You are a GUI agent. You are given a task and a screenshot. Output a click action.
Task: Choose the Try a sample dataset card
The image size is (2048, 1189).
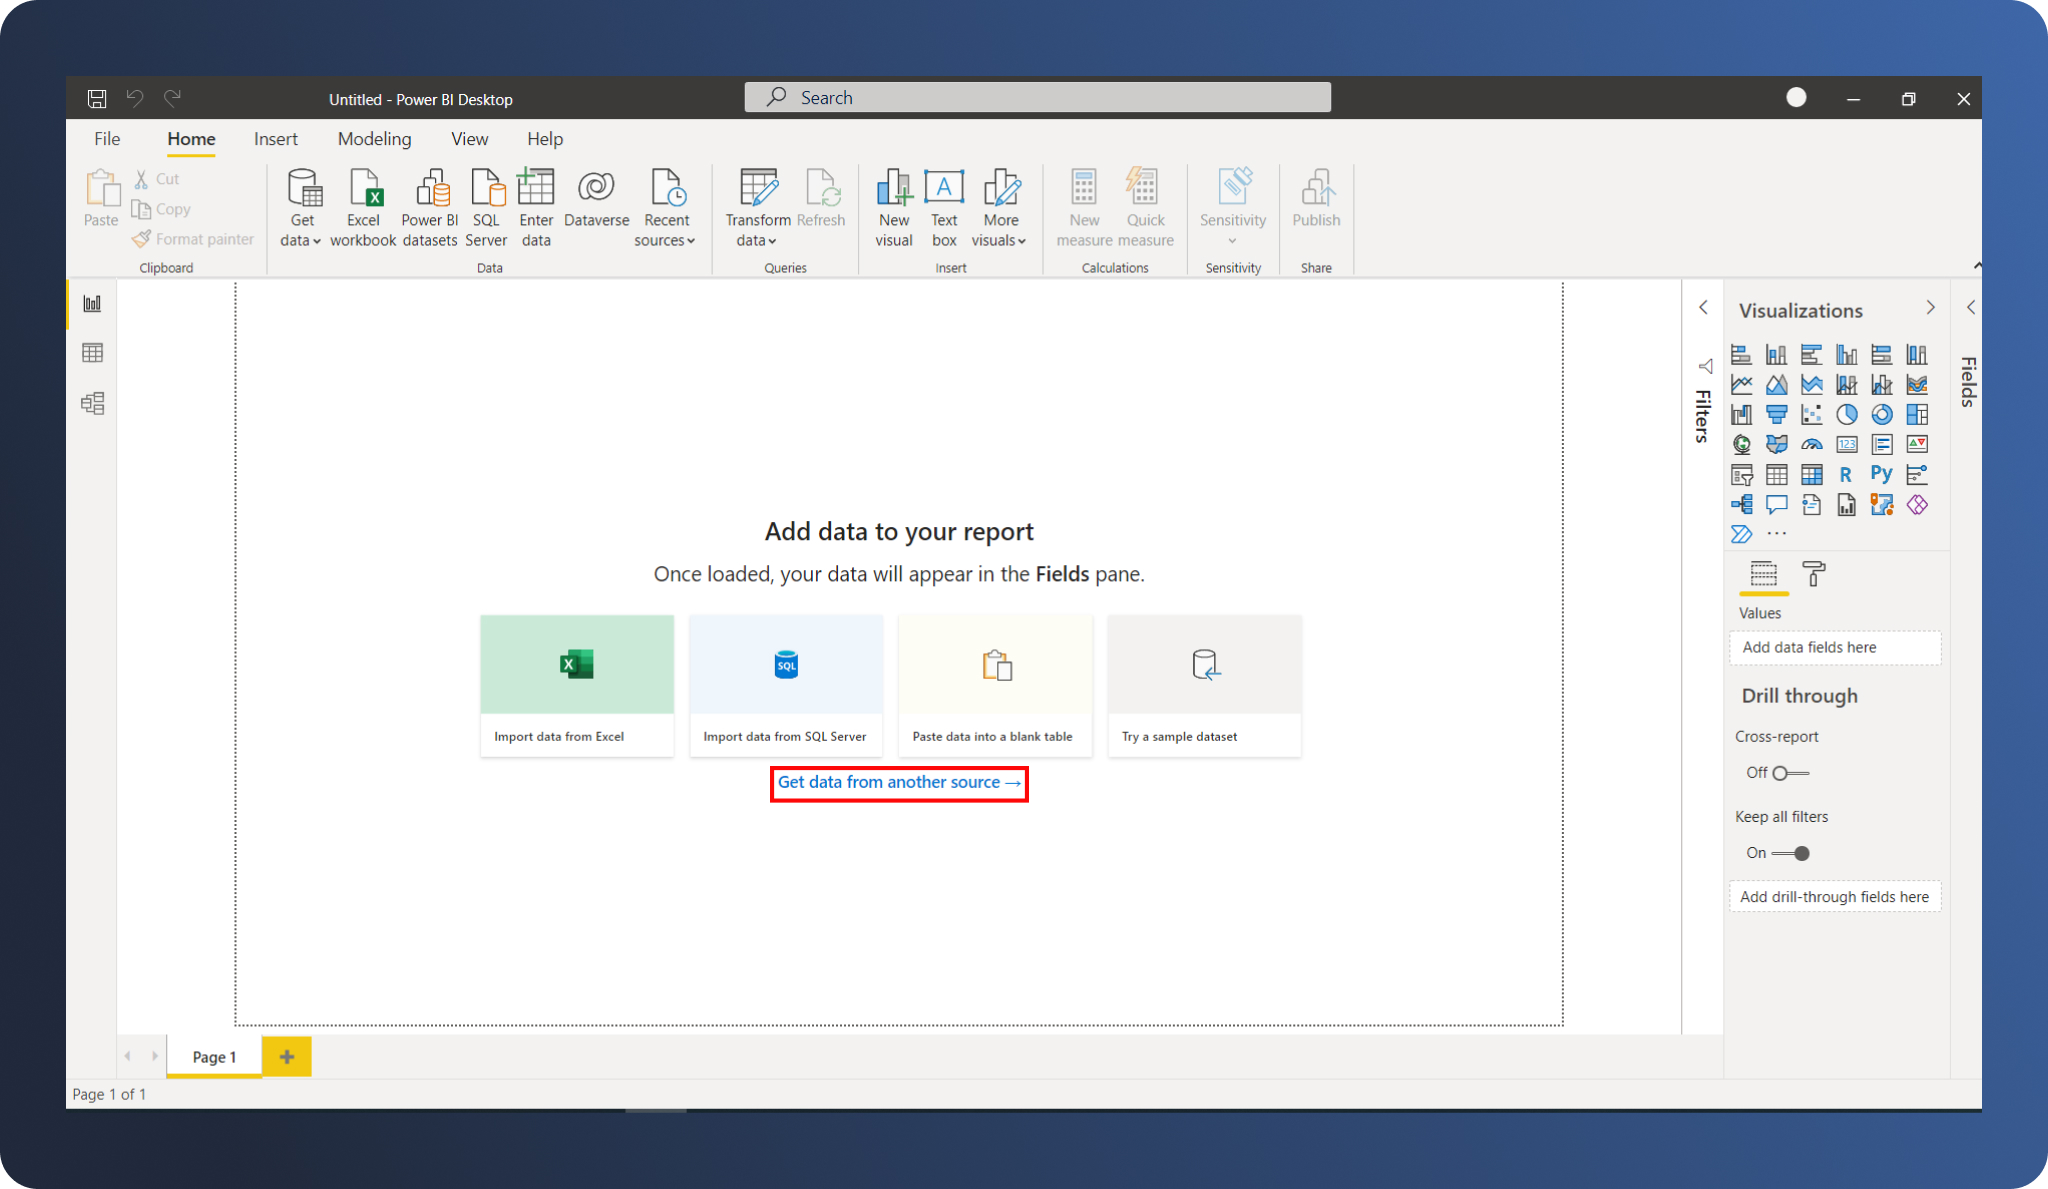click(1204, 685)
